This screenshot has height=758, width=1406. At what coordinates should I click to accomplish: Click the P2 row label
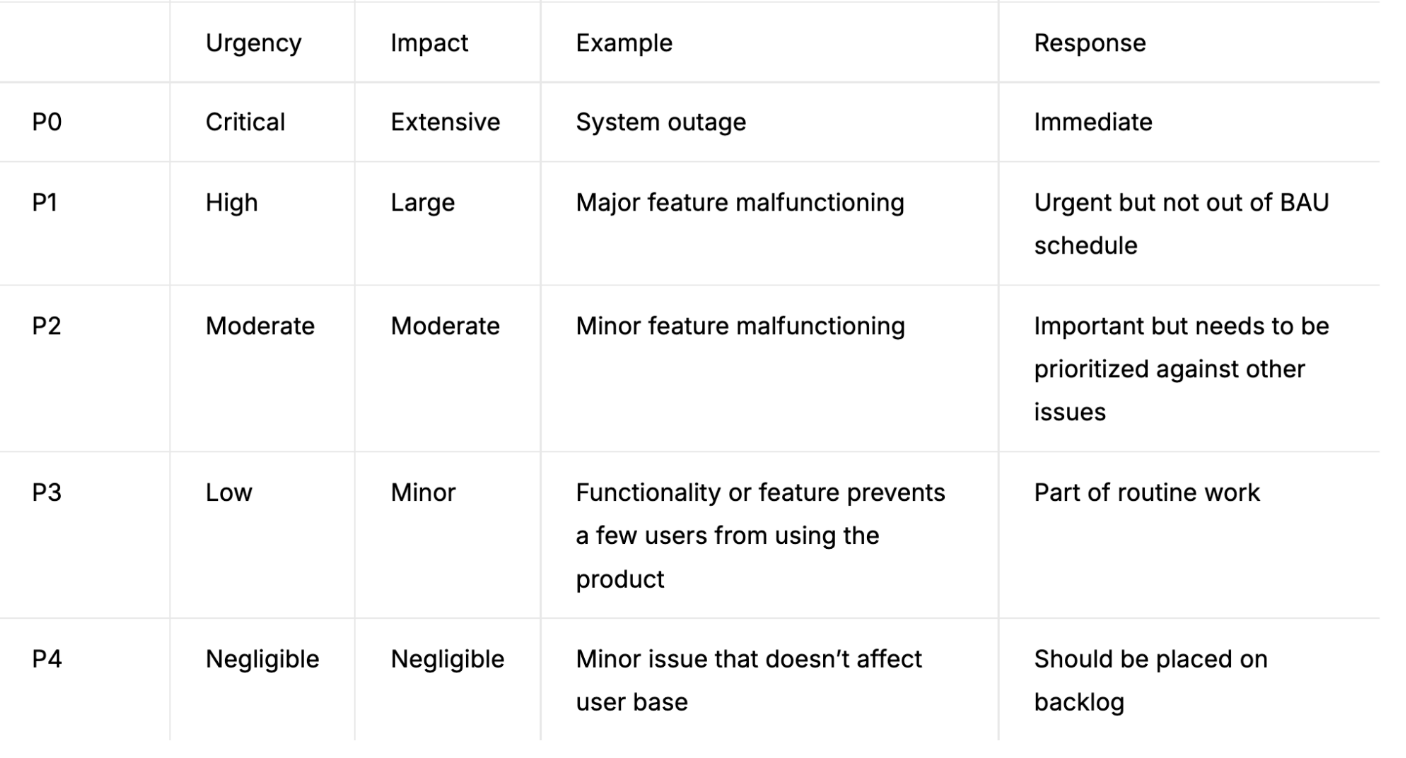pyautogui.click(x=47, y=326)
